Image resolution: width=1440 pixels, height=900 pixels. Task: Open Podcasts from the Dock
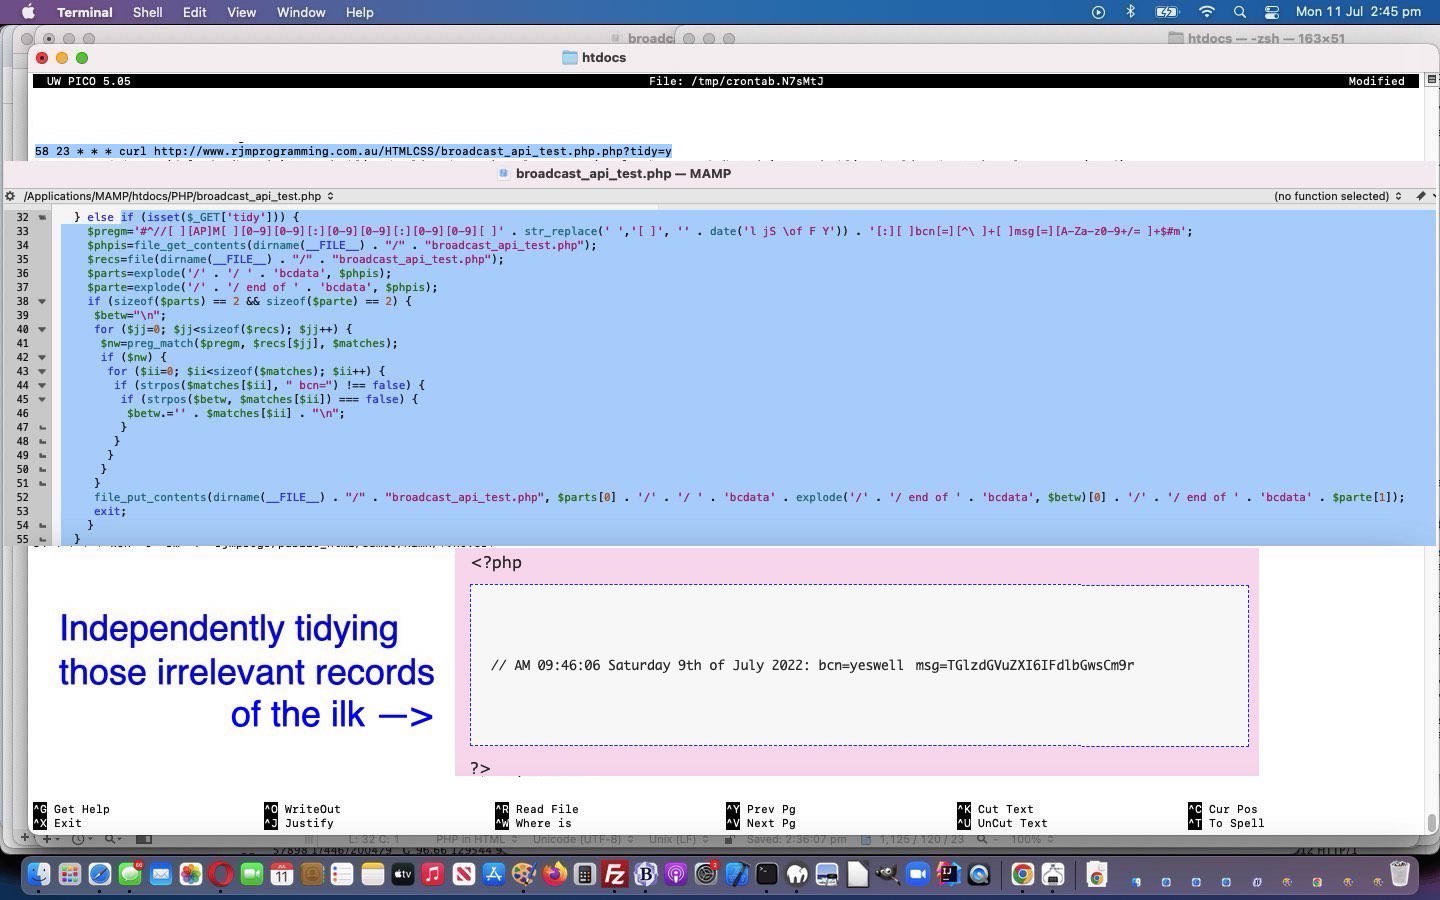coord(676,874)
